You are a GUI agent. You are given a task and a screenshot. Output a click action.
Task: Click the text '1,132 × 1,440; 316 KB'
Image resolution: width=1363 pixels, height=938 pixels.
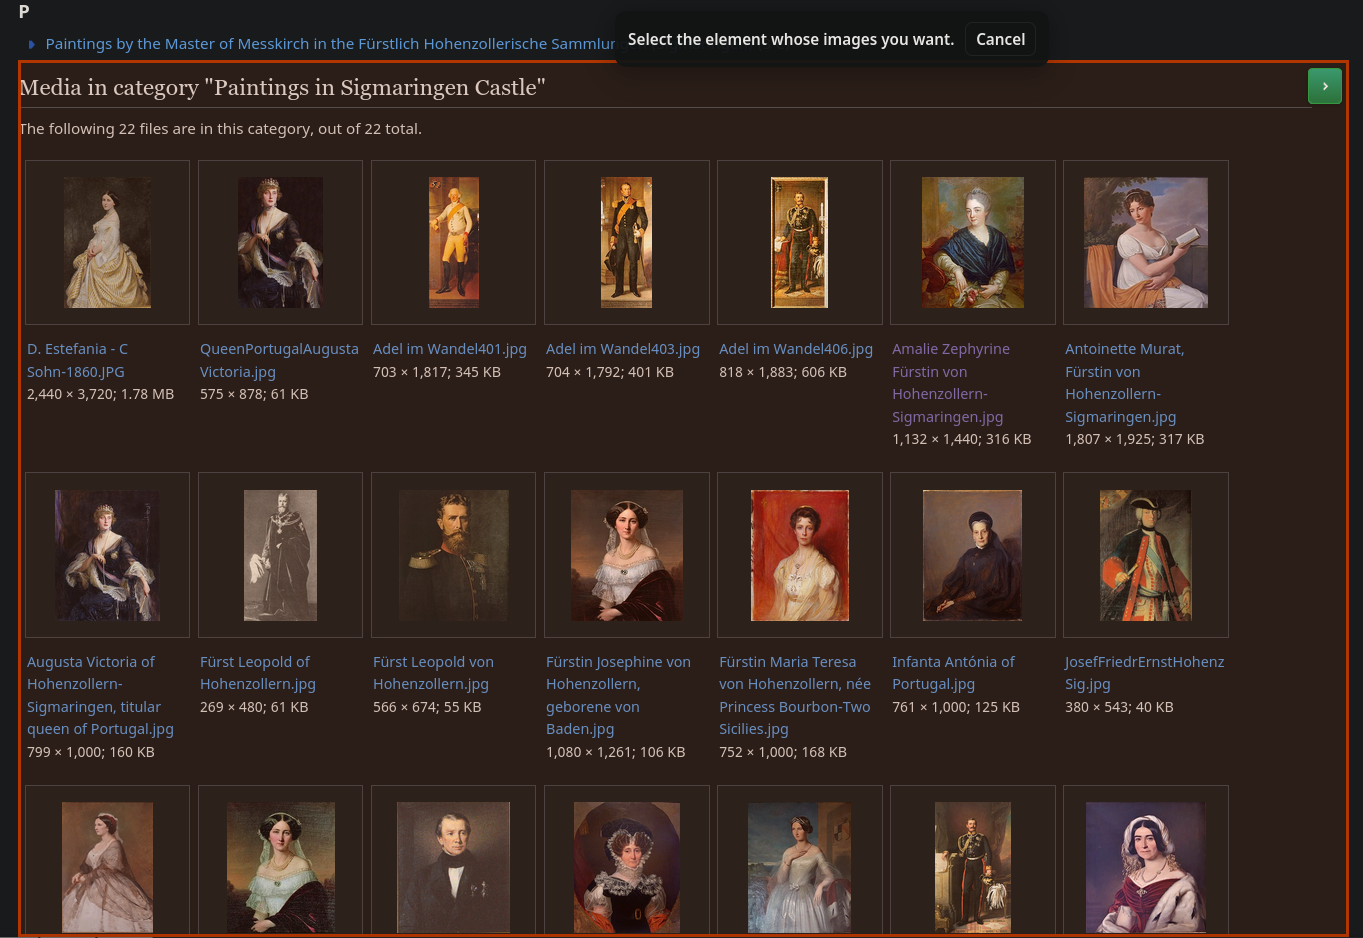tap(961, 439)
